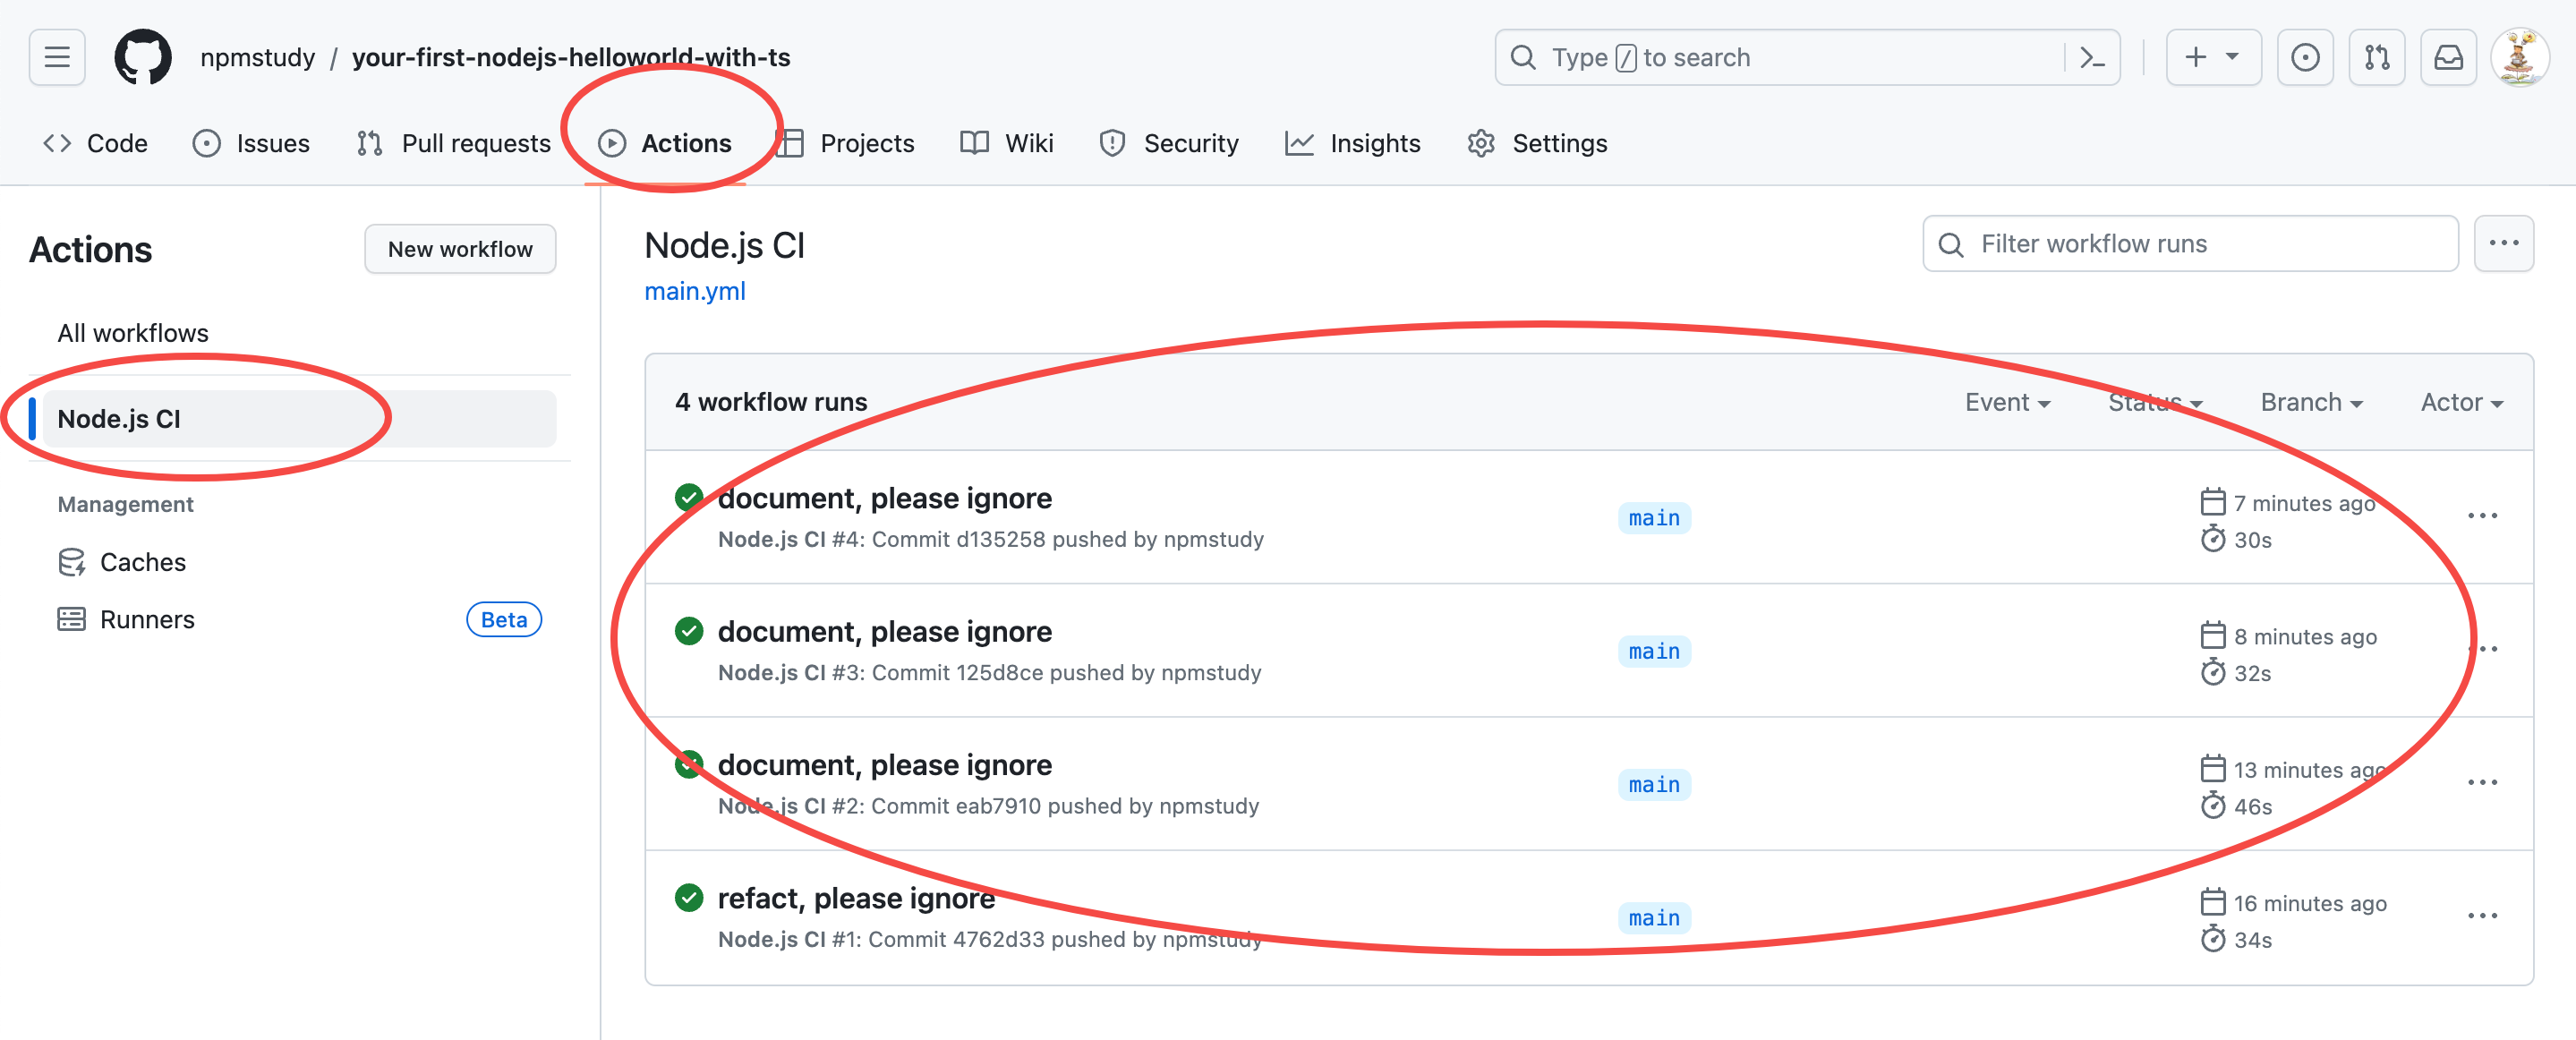Screen dimensions: 2576x1040
Task: Click the New workflow button
Action: click(460, 249)
